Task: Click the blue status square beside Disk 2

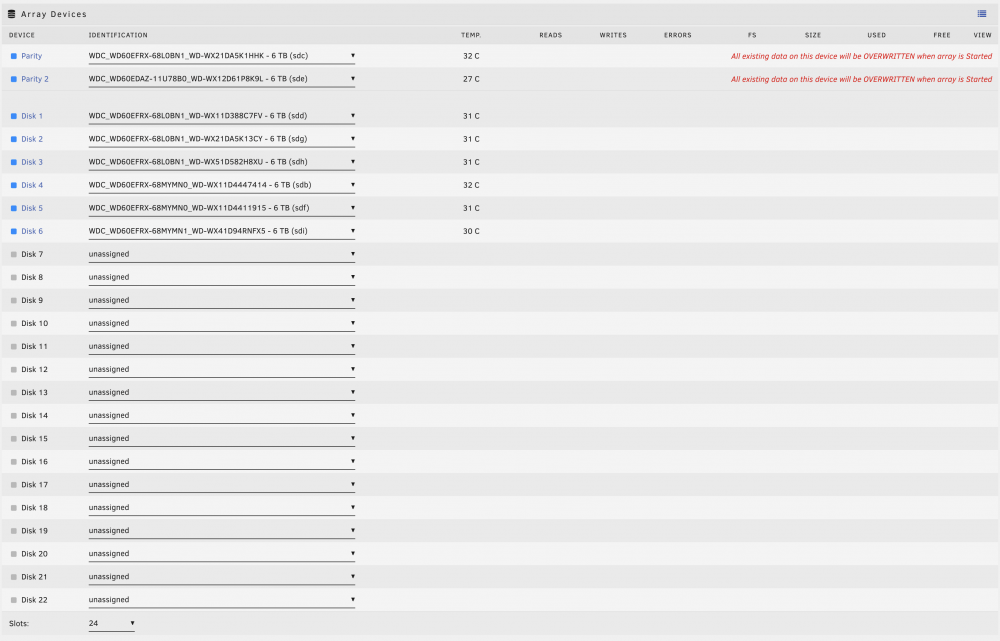Action: [14, 139]
